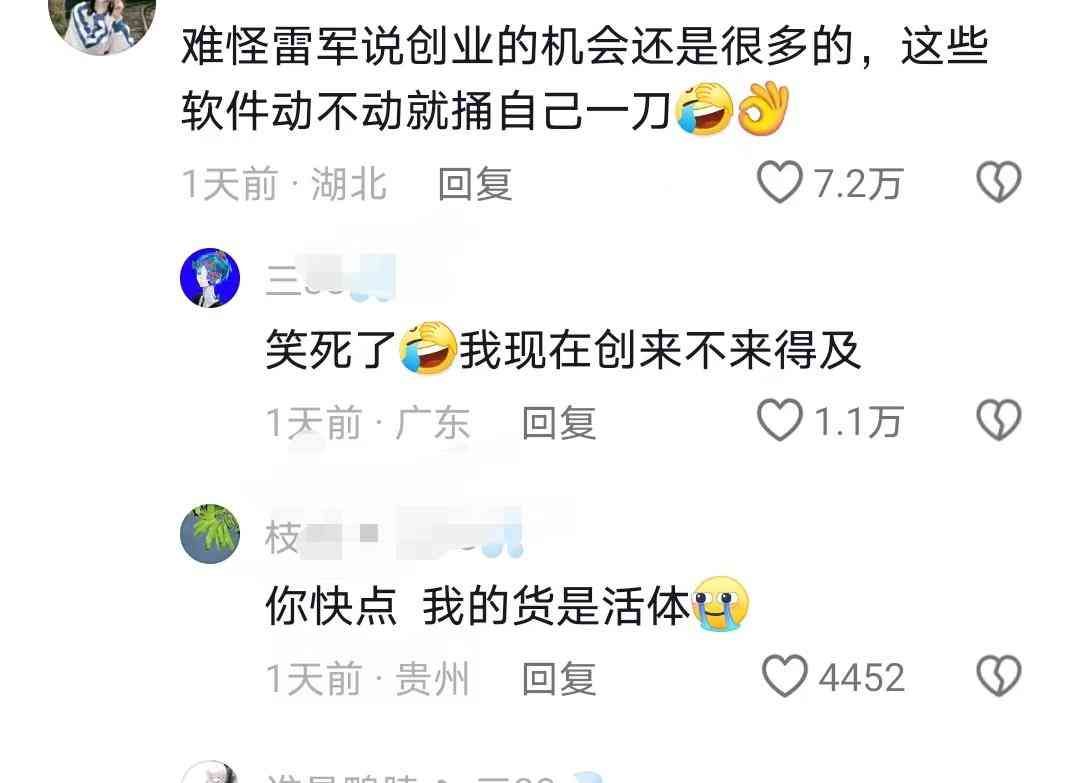Open the blue anime avatar's profile
Viewport: 1080px width, 783px height.
(x=210, y=278)
